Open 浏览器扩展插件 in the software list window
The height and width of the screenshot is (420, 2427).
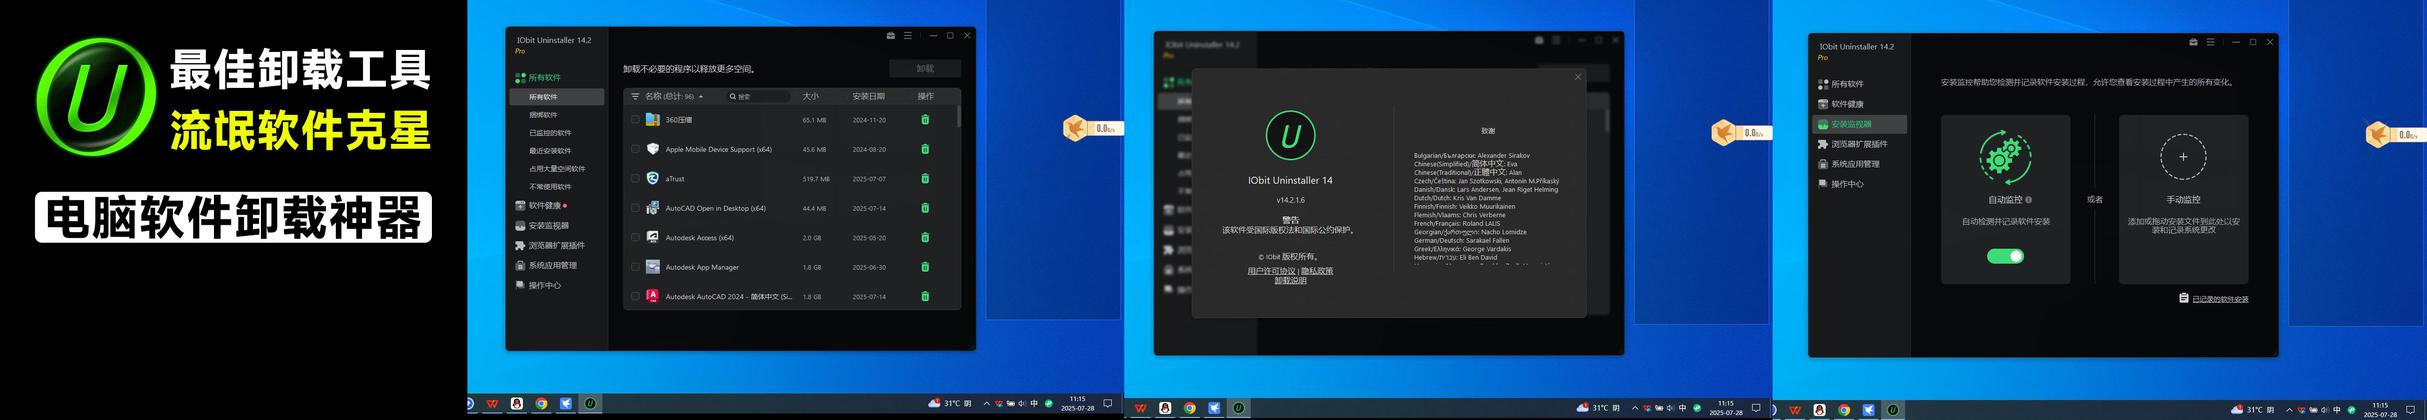click(550, 245)
